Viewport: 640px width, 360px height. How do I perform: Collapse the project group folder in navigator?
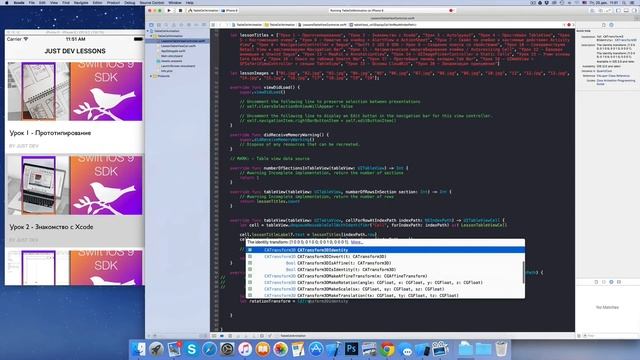[x=151, y=36]
